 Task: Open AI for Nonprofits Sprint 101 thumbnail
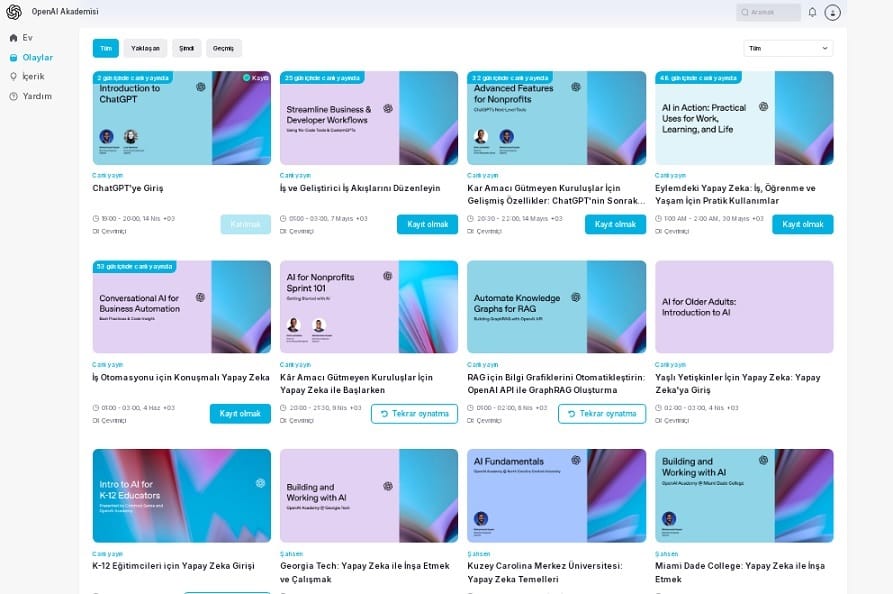pyautogui.click(x=369, y=307)
